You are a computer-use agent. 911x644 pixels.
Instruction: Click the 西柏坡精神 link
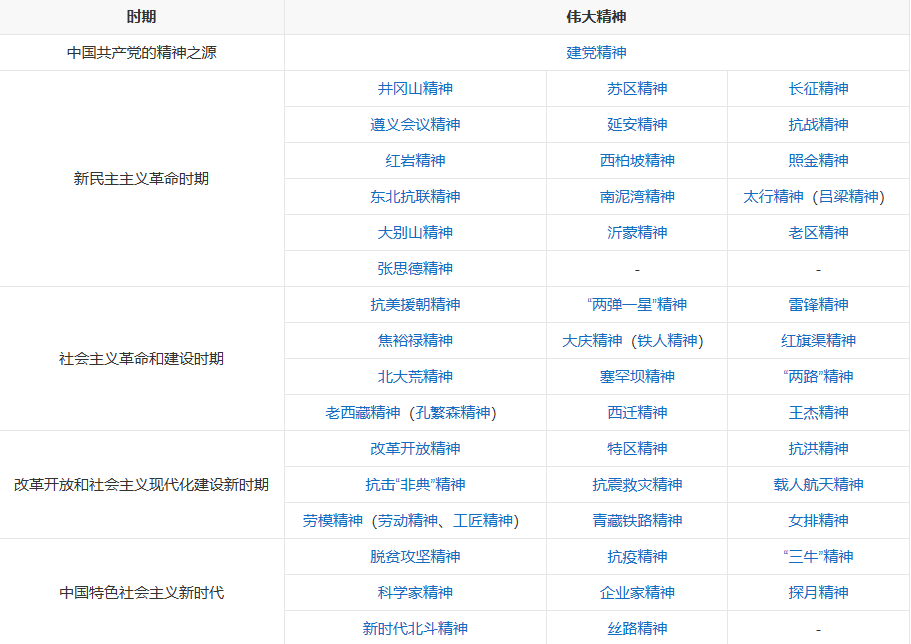[637, 161]
